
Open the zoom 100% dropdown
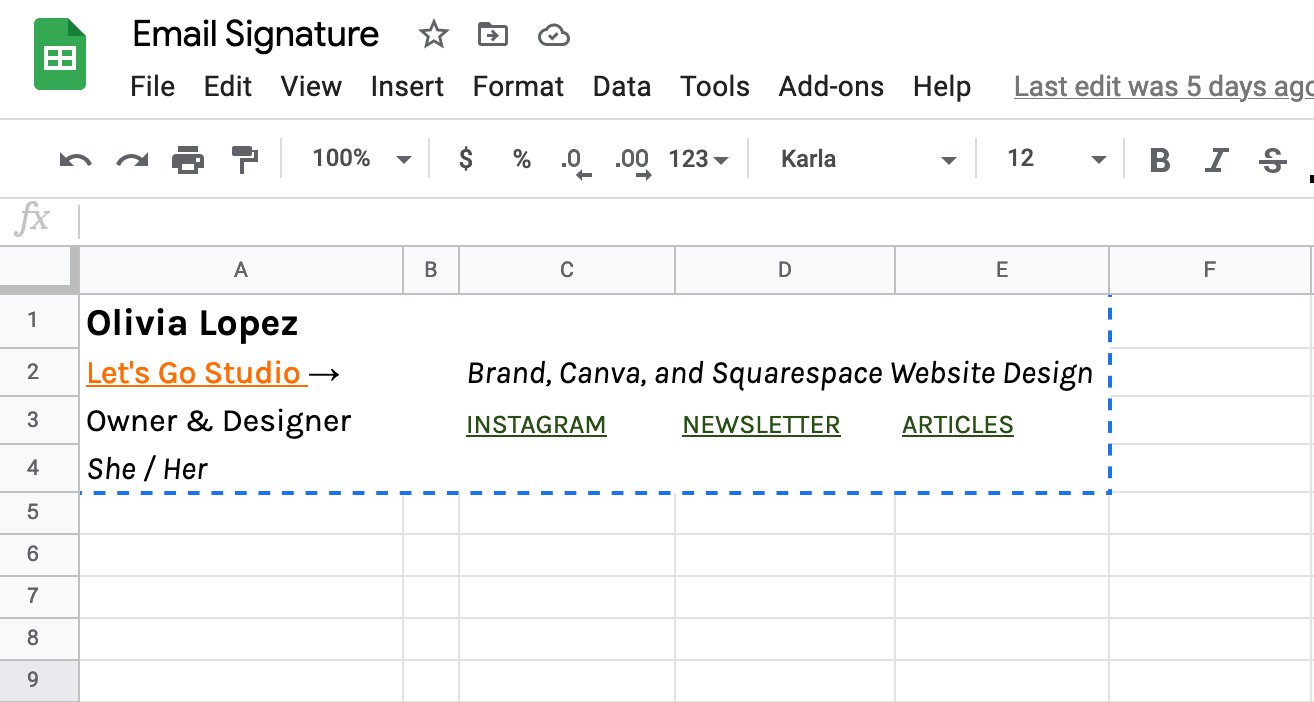click(x=361, y=158)
